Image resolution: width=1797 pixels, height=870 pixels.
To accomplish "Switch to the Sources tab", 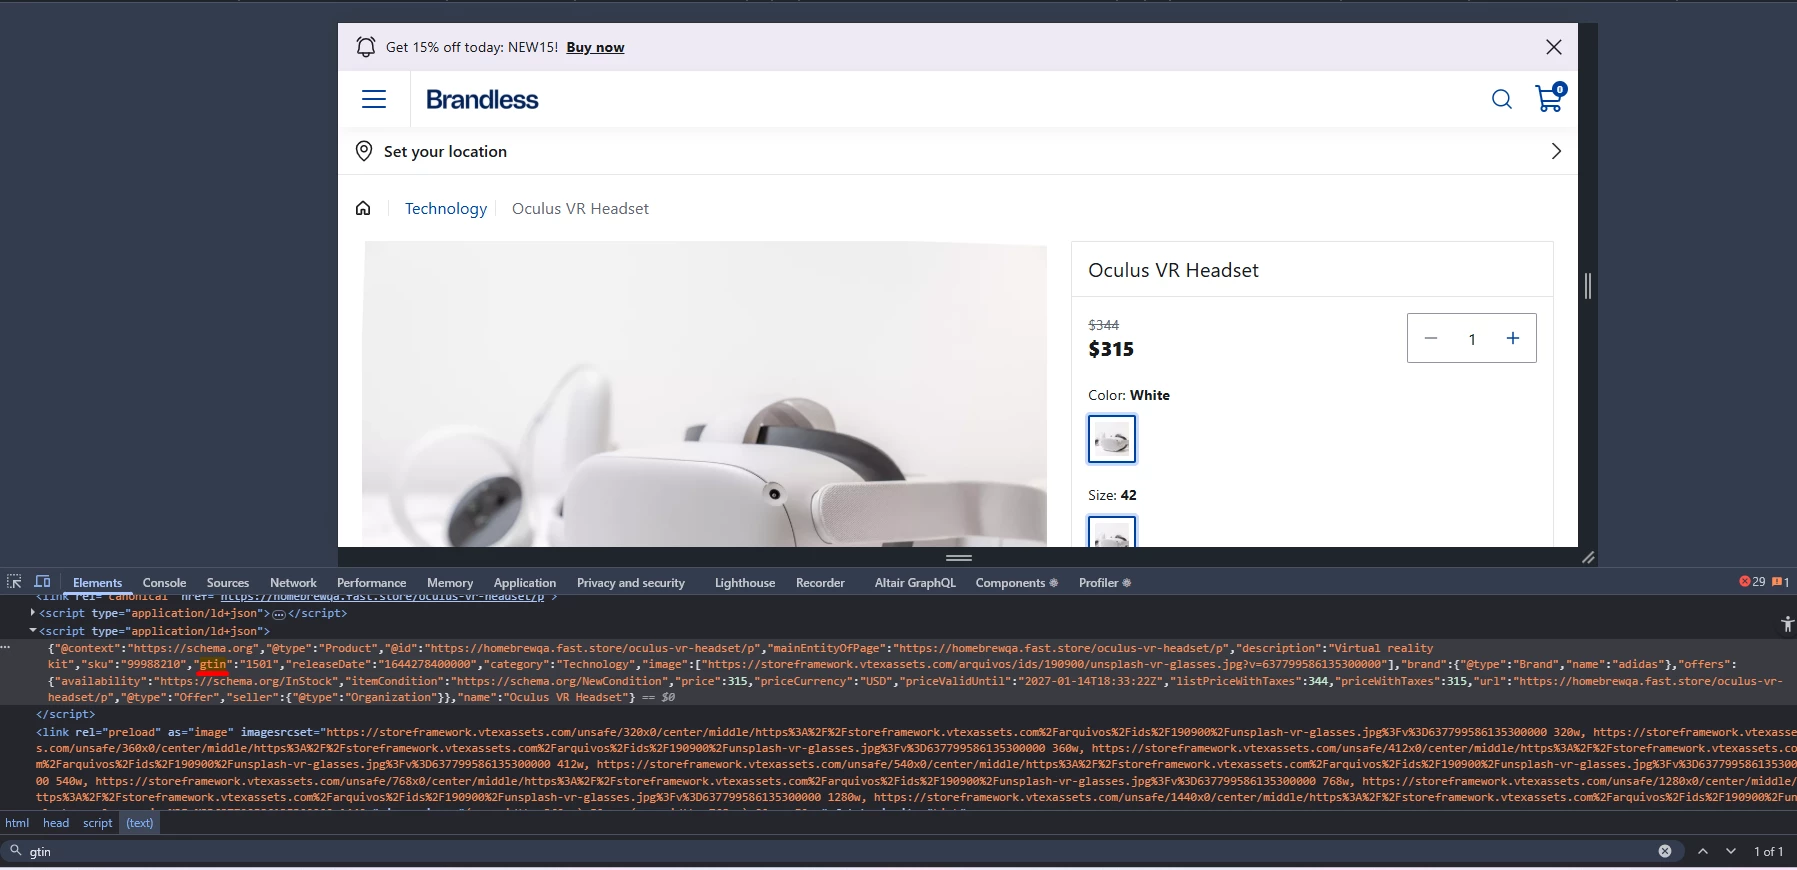I will 228,583.
